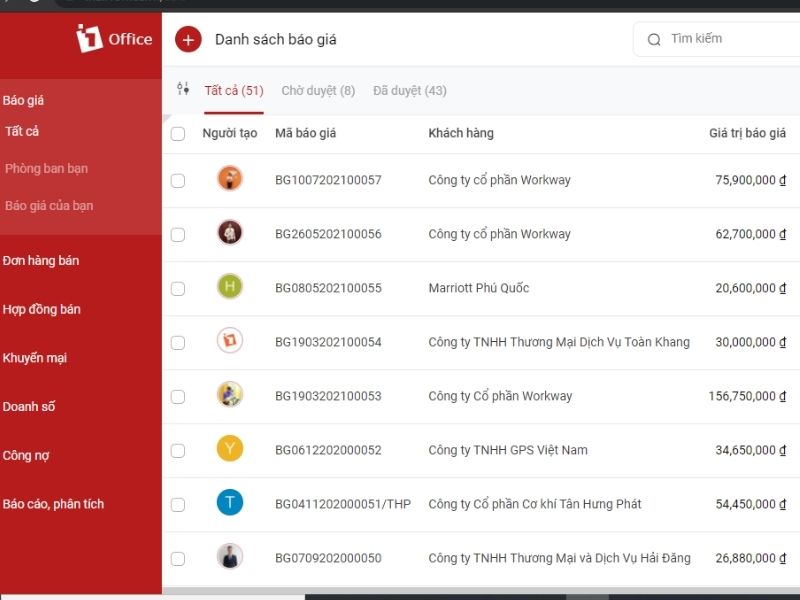Open the Đơn hàng bán menu
Screen dimensions: 800x600
41,261
